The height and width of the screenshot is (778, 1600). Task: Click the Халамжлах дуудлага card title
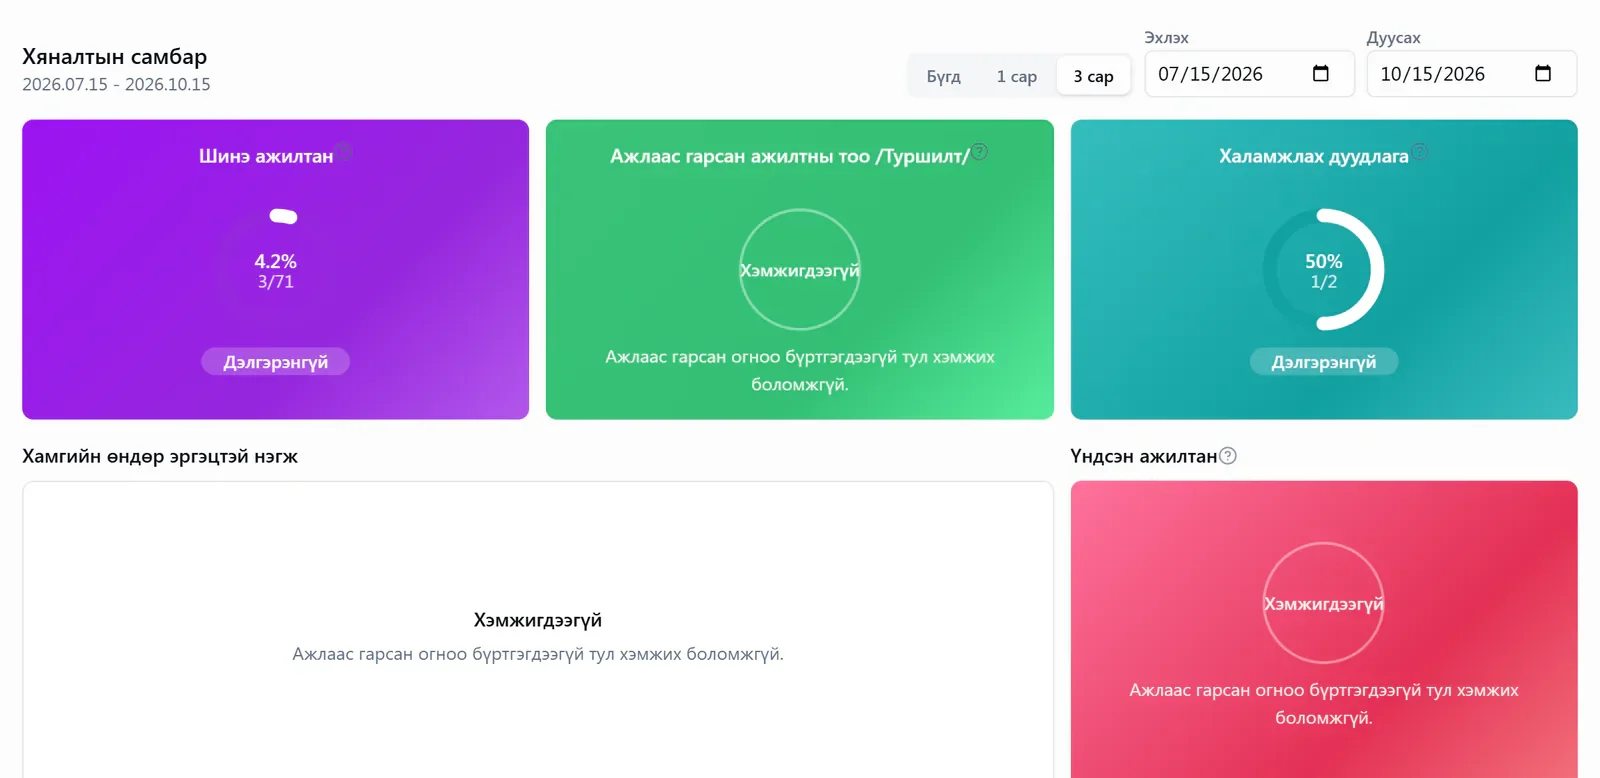[1313, 156]
